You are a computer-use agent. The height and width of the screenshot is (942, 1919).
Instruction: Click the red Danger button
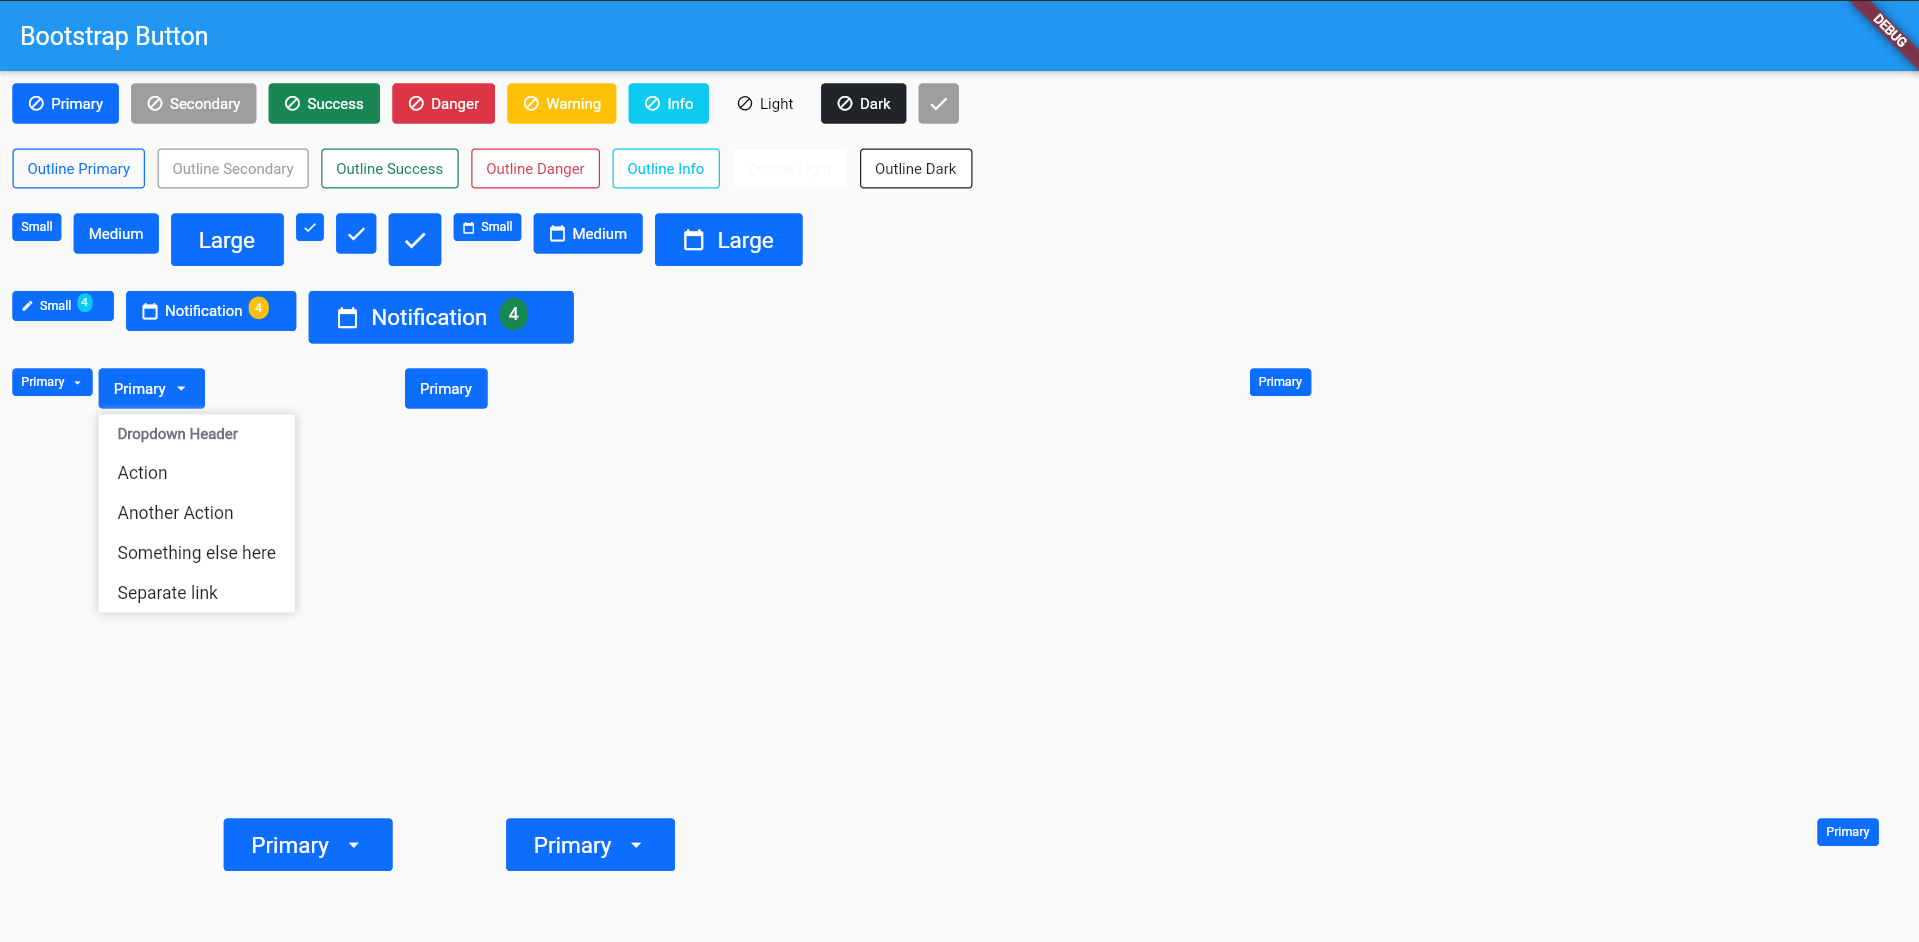click(443, 104)
